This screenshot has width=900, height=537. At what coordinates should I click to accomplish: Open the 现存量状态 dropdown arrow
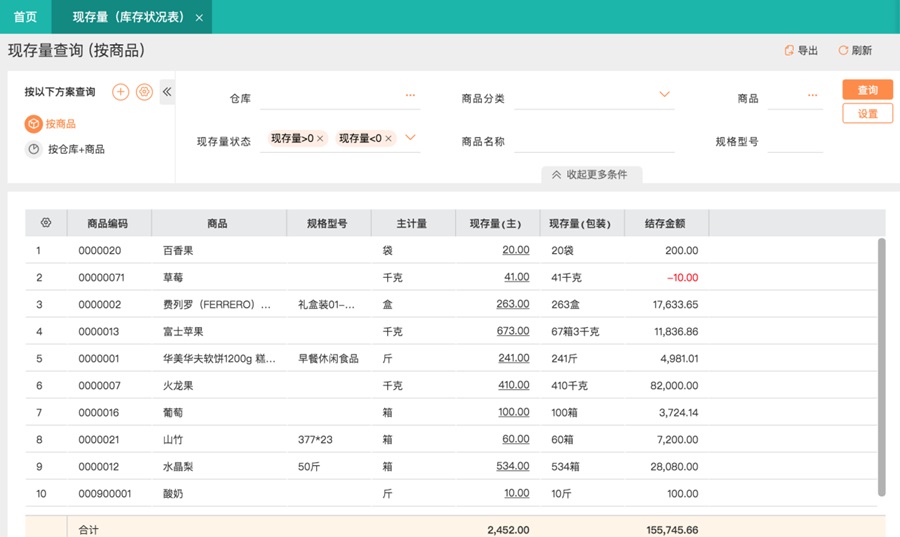410,138
